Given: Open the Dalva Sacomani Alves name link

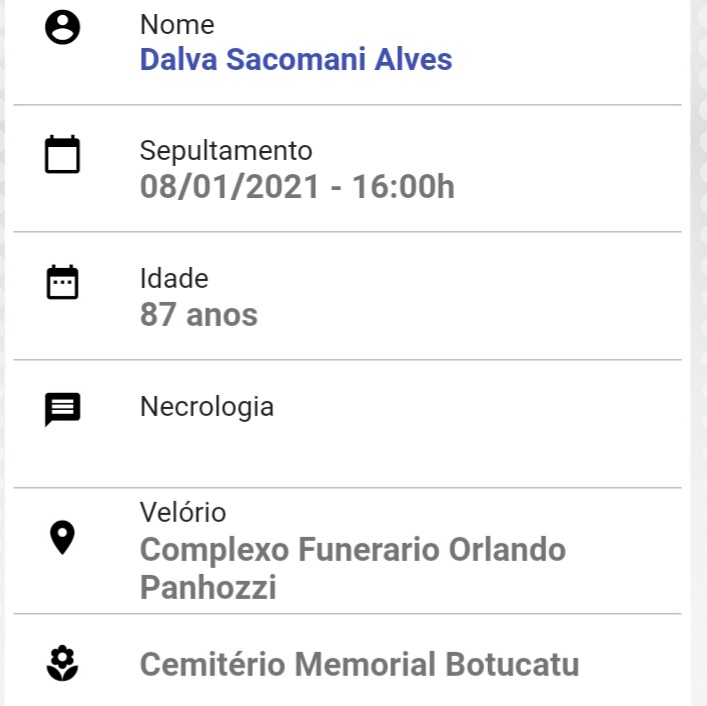Looking at the screenshot, I should 296,59.
